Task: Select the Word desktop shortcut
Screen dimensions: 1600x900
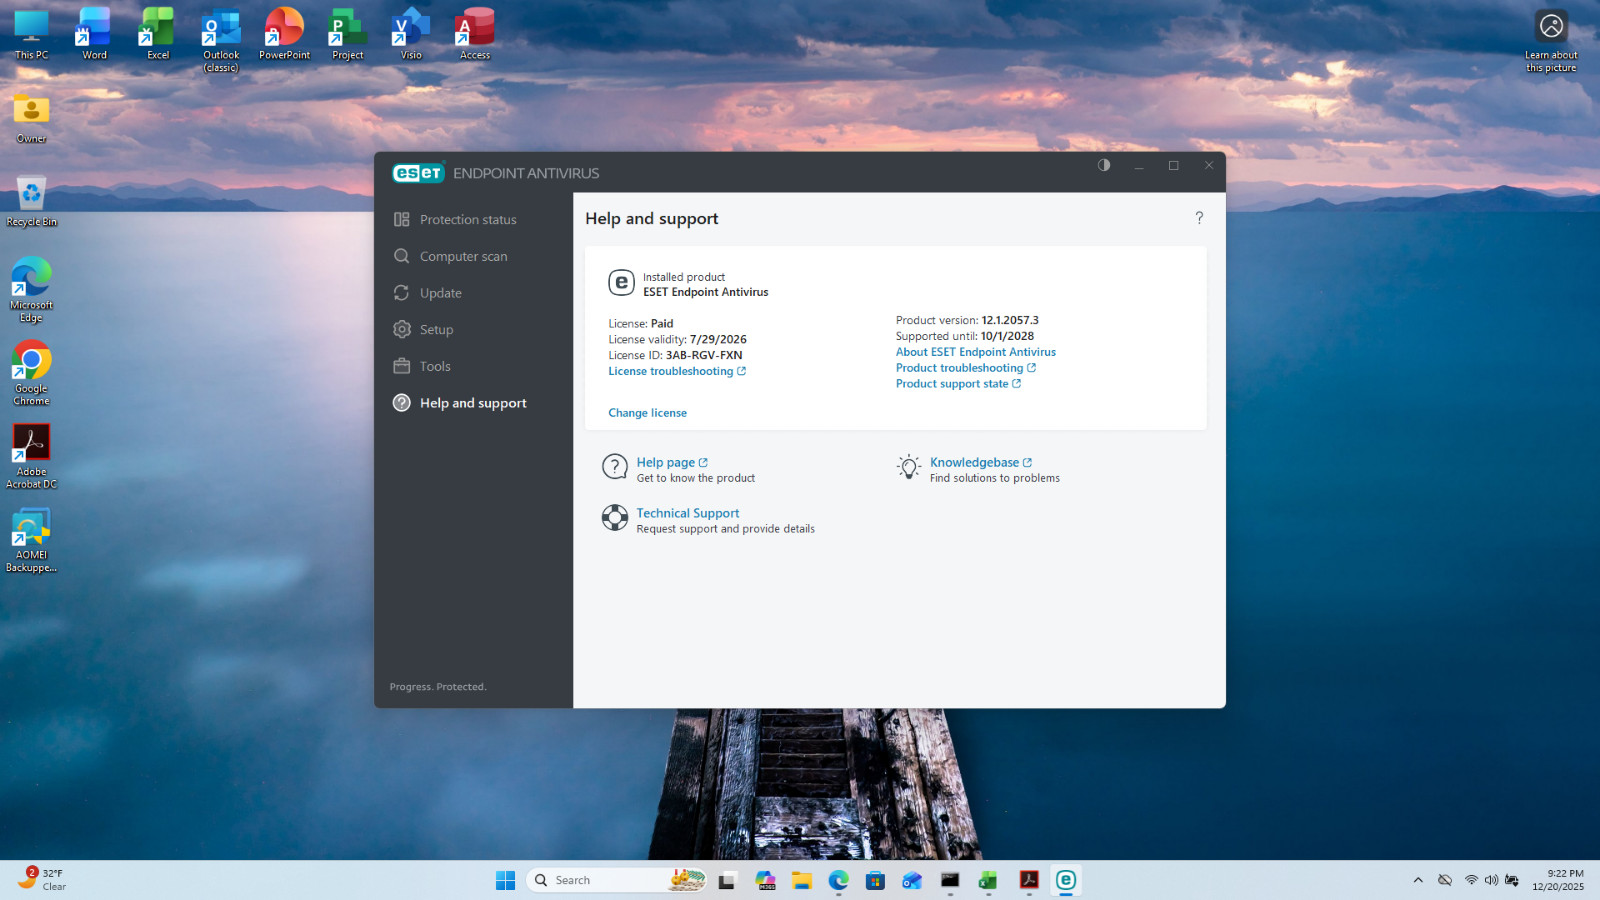Action: tap(94, 35)
